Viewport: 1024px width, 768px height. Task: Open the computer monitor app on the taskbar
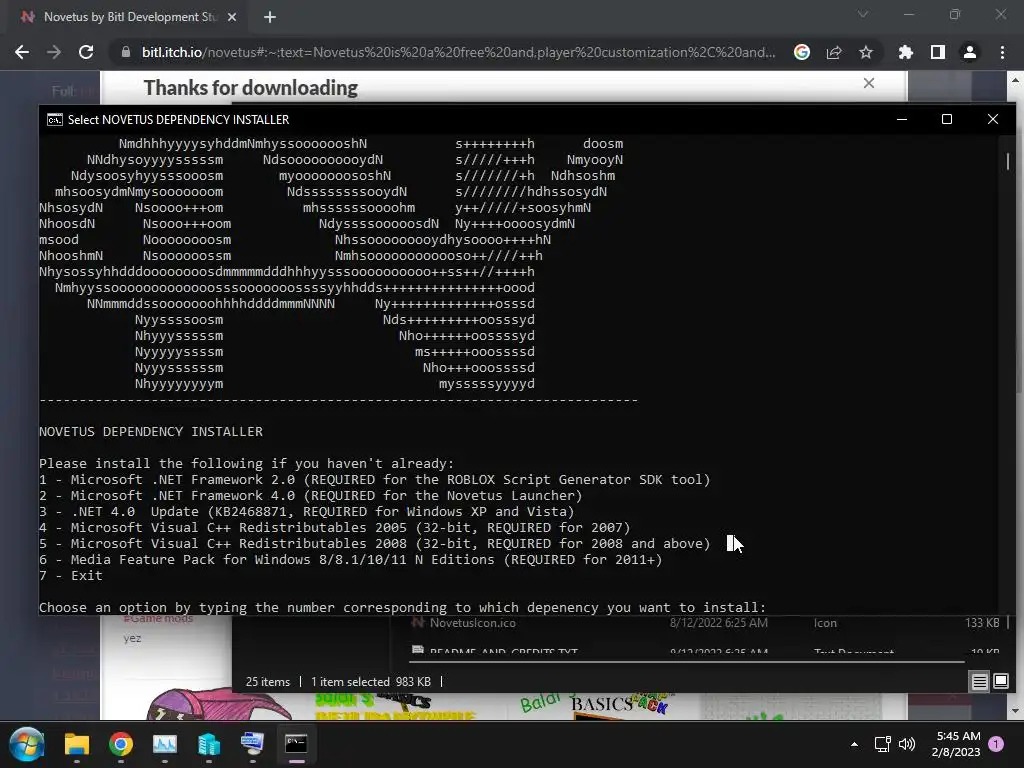253,744
